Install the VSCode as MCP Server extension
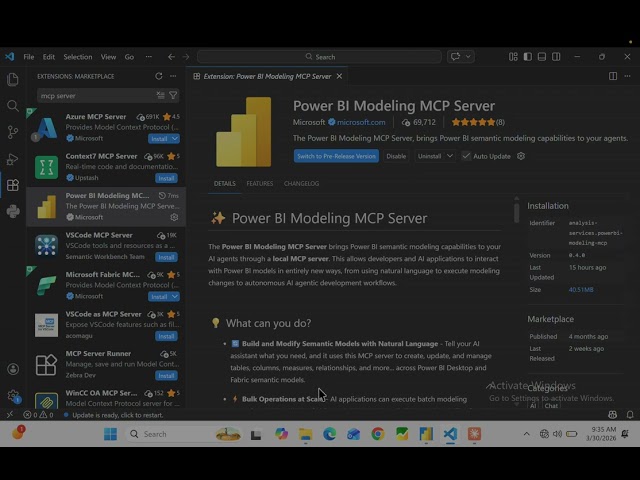 coord(166,336)
